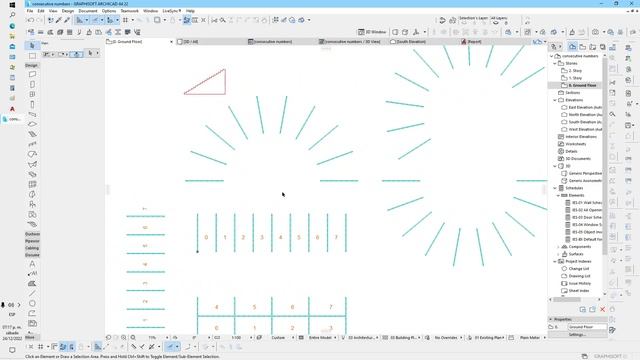Select the Column tool

(32, 104)
